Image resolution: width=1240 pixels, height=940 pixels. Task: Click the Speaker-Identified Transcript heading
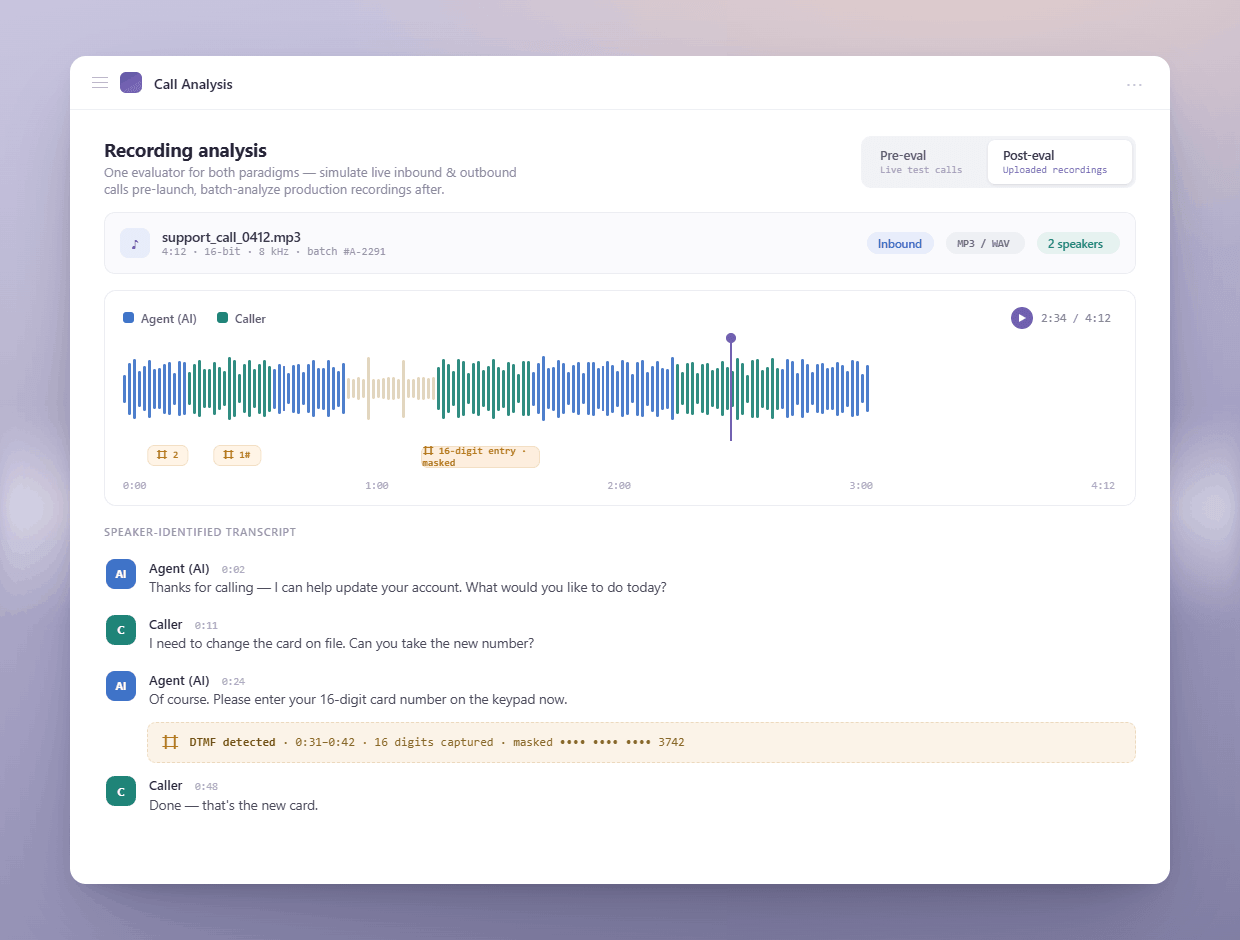click(200, 532)
